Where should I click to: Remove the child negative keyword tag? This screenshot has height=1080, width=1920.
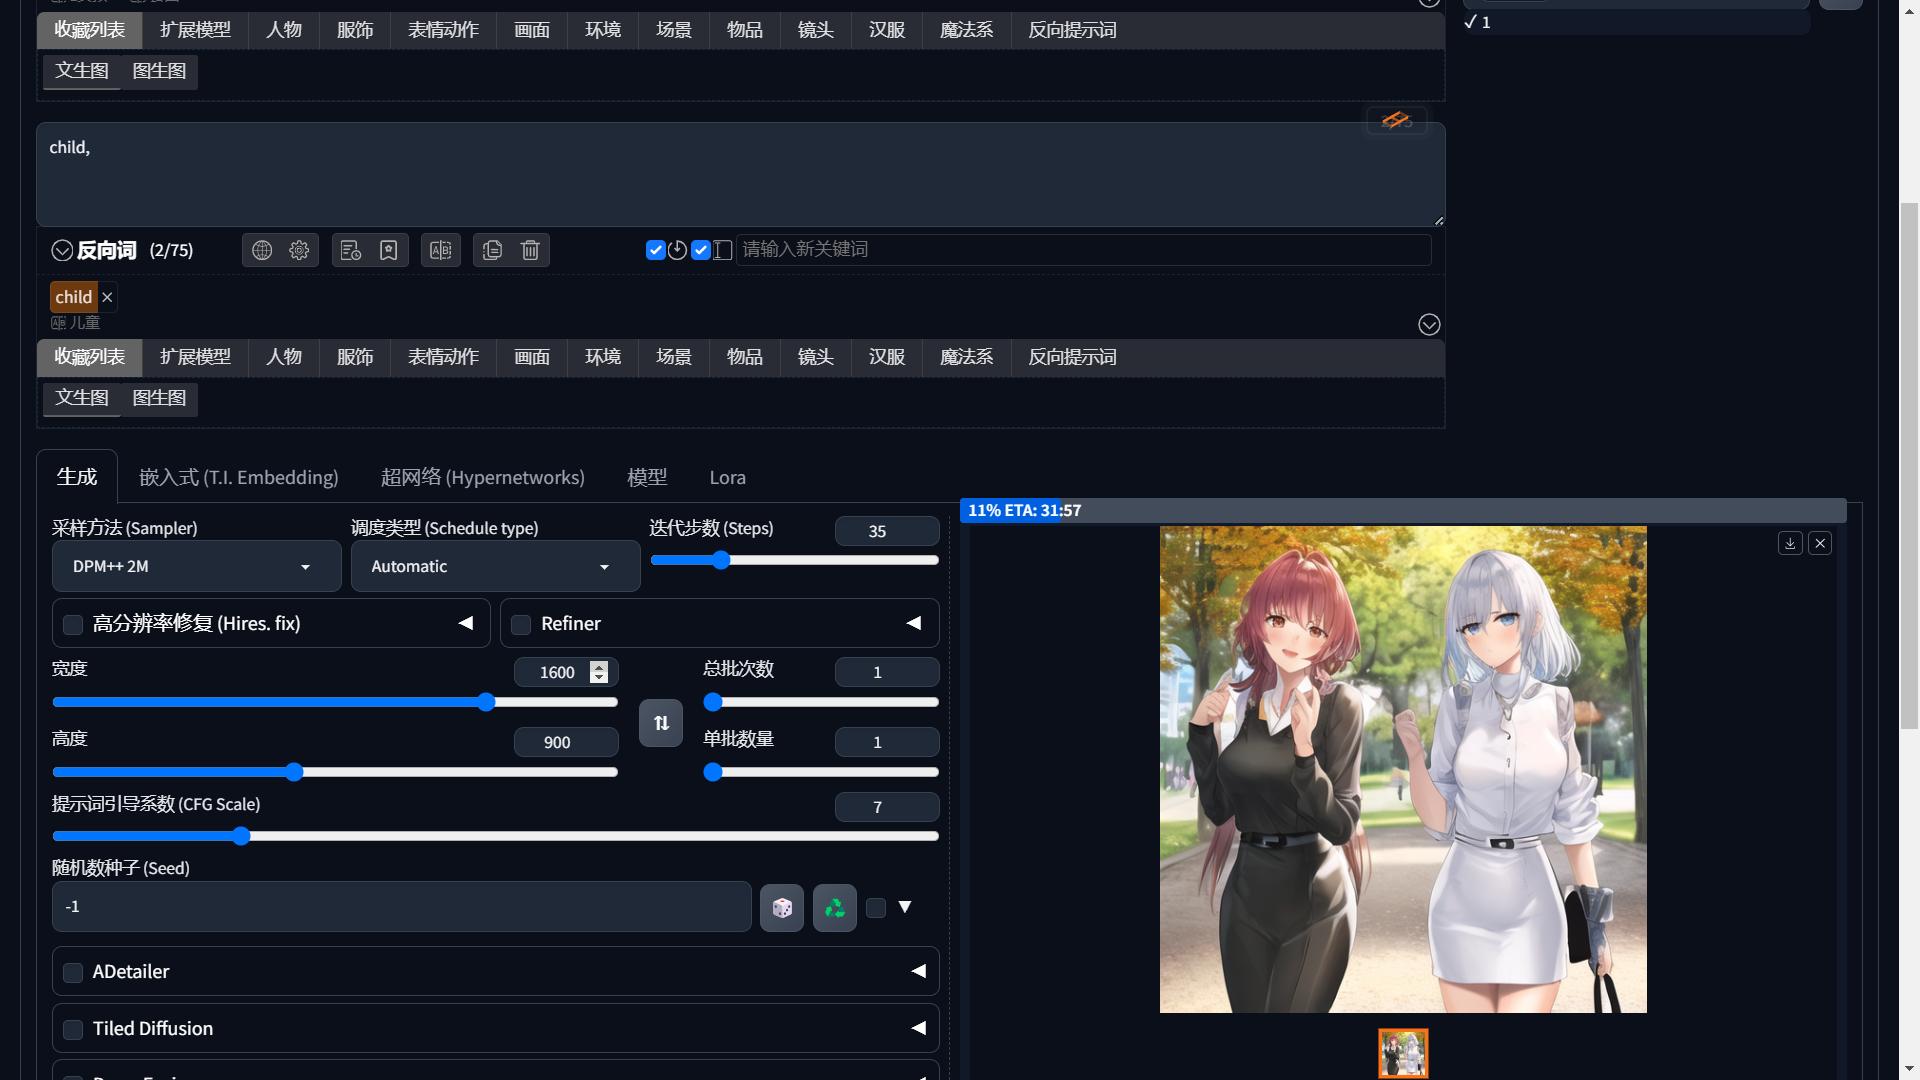(107, 297)
